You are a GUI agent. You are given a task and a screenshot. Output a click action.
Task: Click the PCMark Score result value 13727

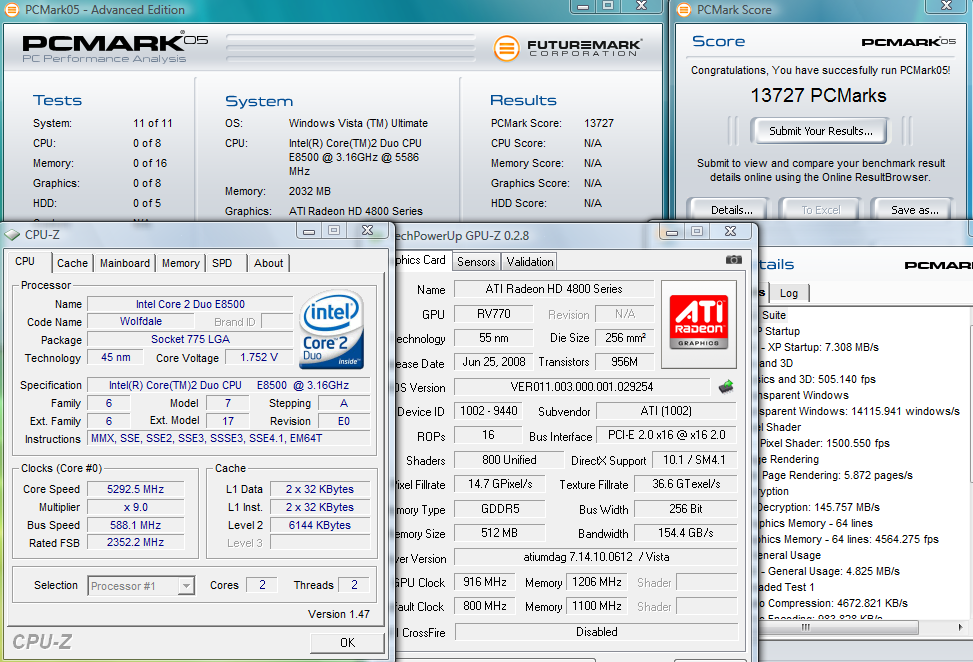(599, 123)
